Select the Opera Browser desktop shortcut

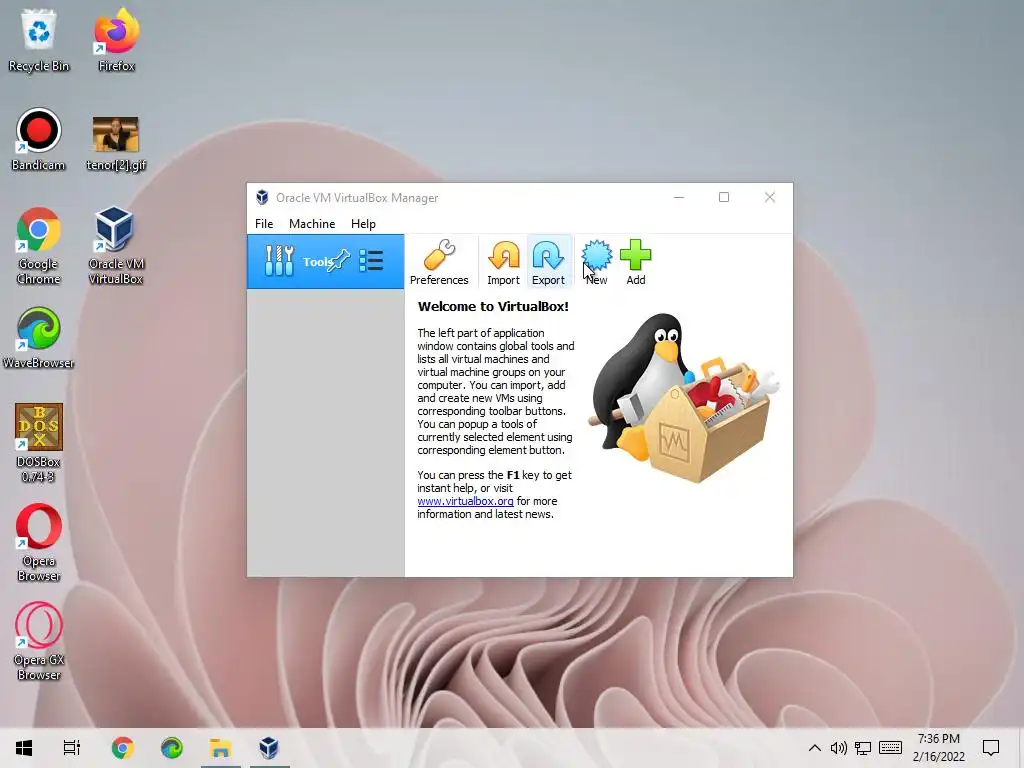(39, 543)
